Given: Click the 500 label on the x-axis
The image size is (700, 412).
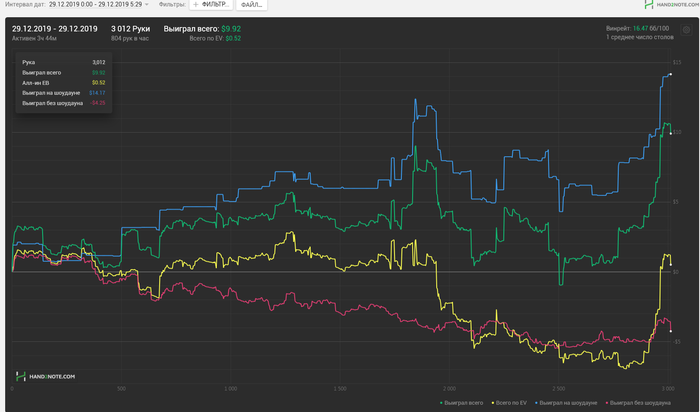Looking at the screenshot, I should (121, 389).
